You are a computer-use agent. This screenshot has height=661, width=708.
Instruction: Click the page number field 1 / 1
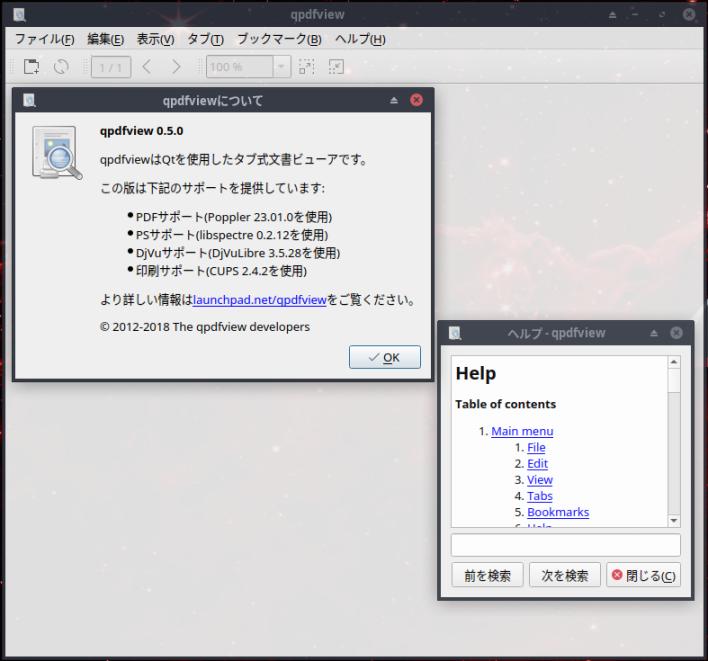111,67
